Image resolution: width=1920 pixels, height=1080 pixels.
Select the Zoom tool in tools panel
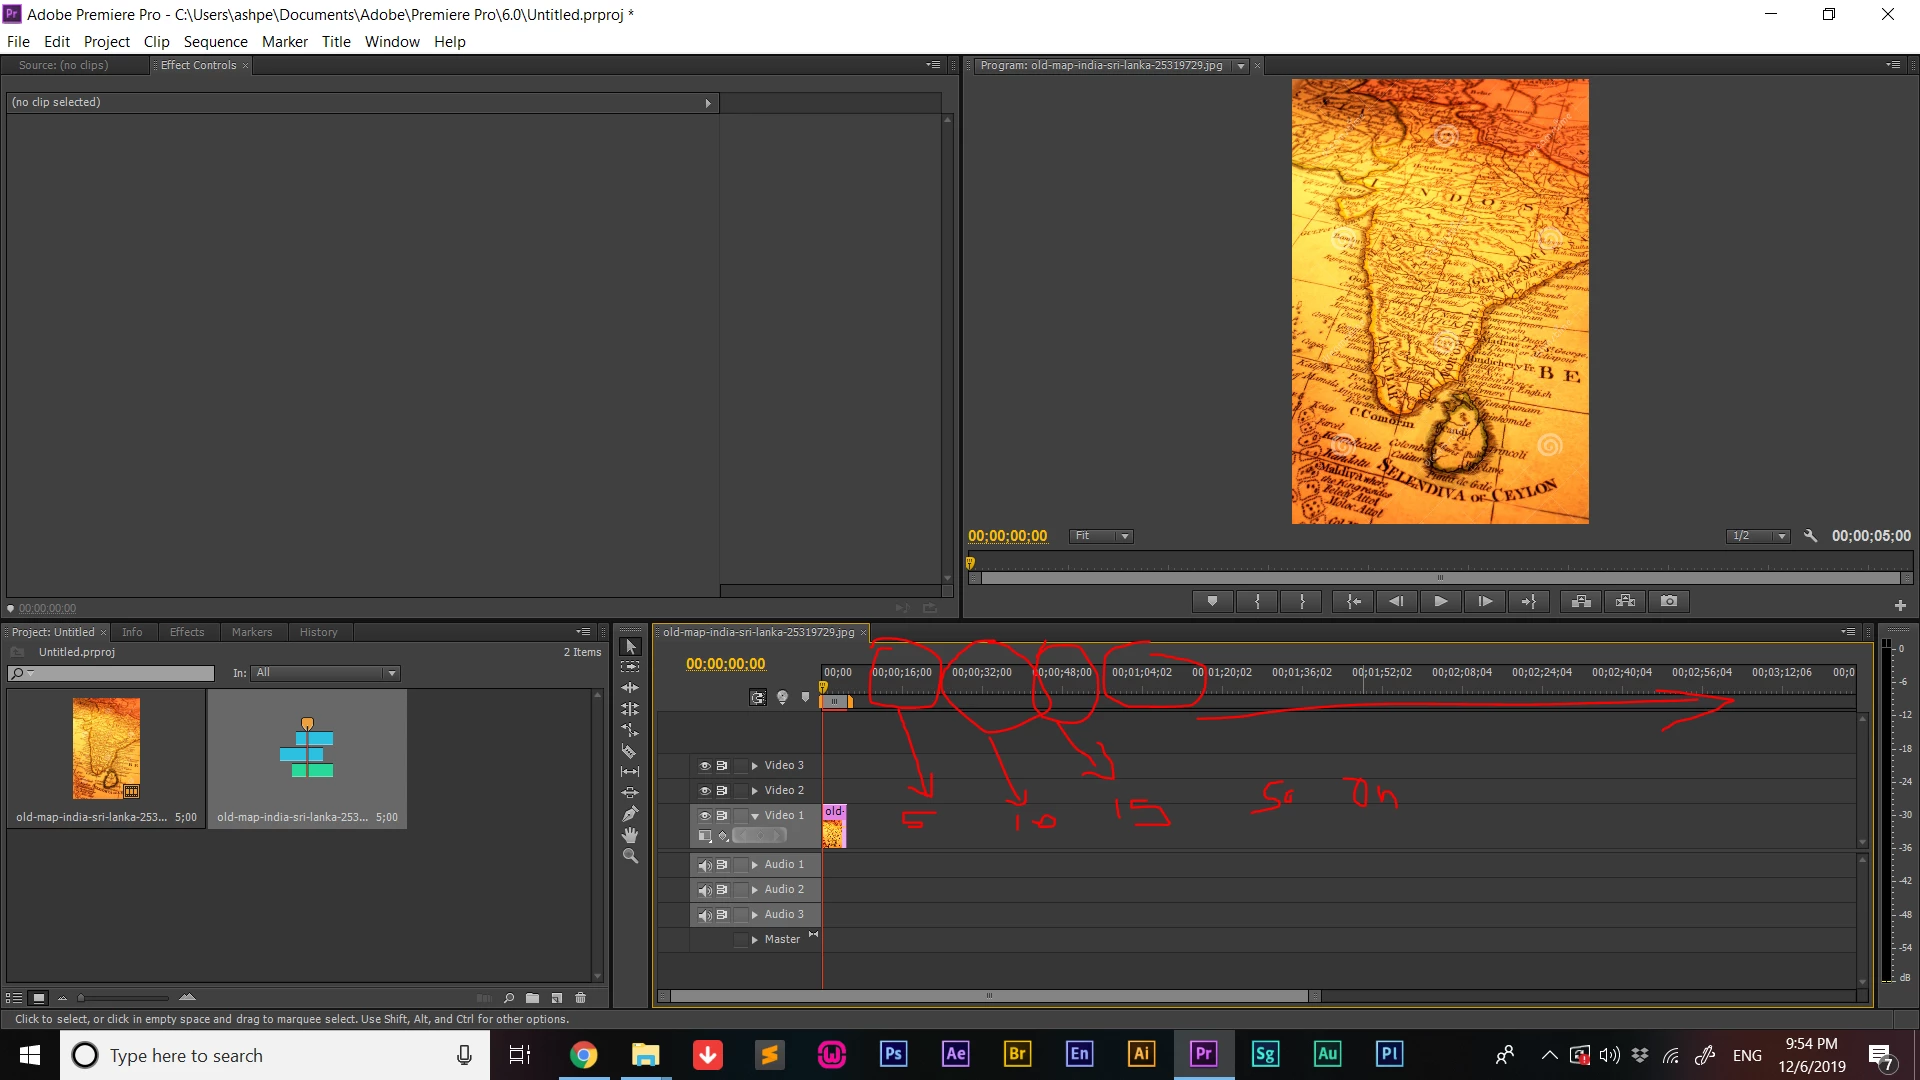(x=629, y=856)
